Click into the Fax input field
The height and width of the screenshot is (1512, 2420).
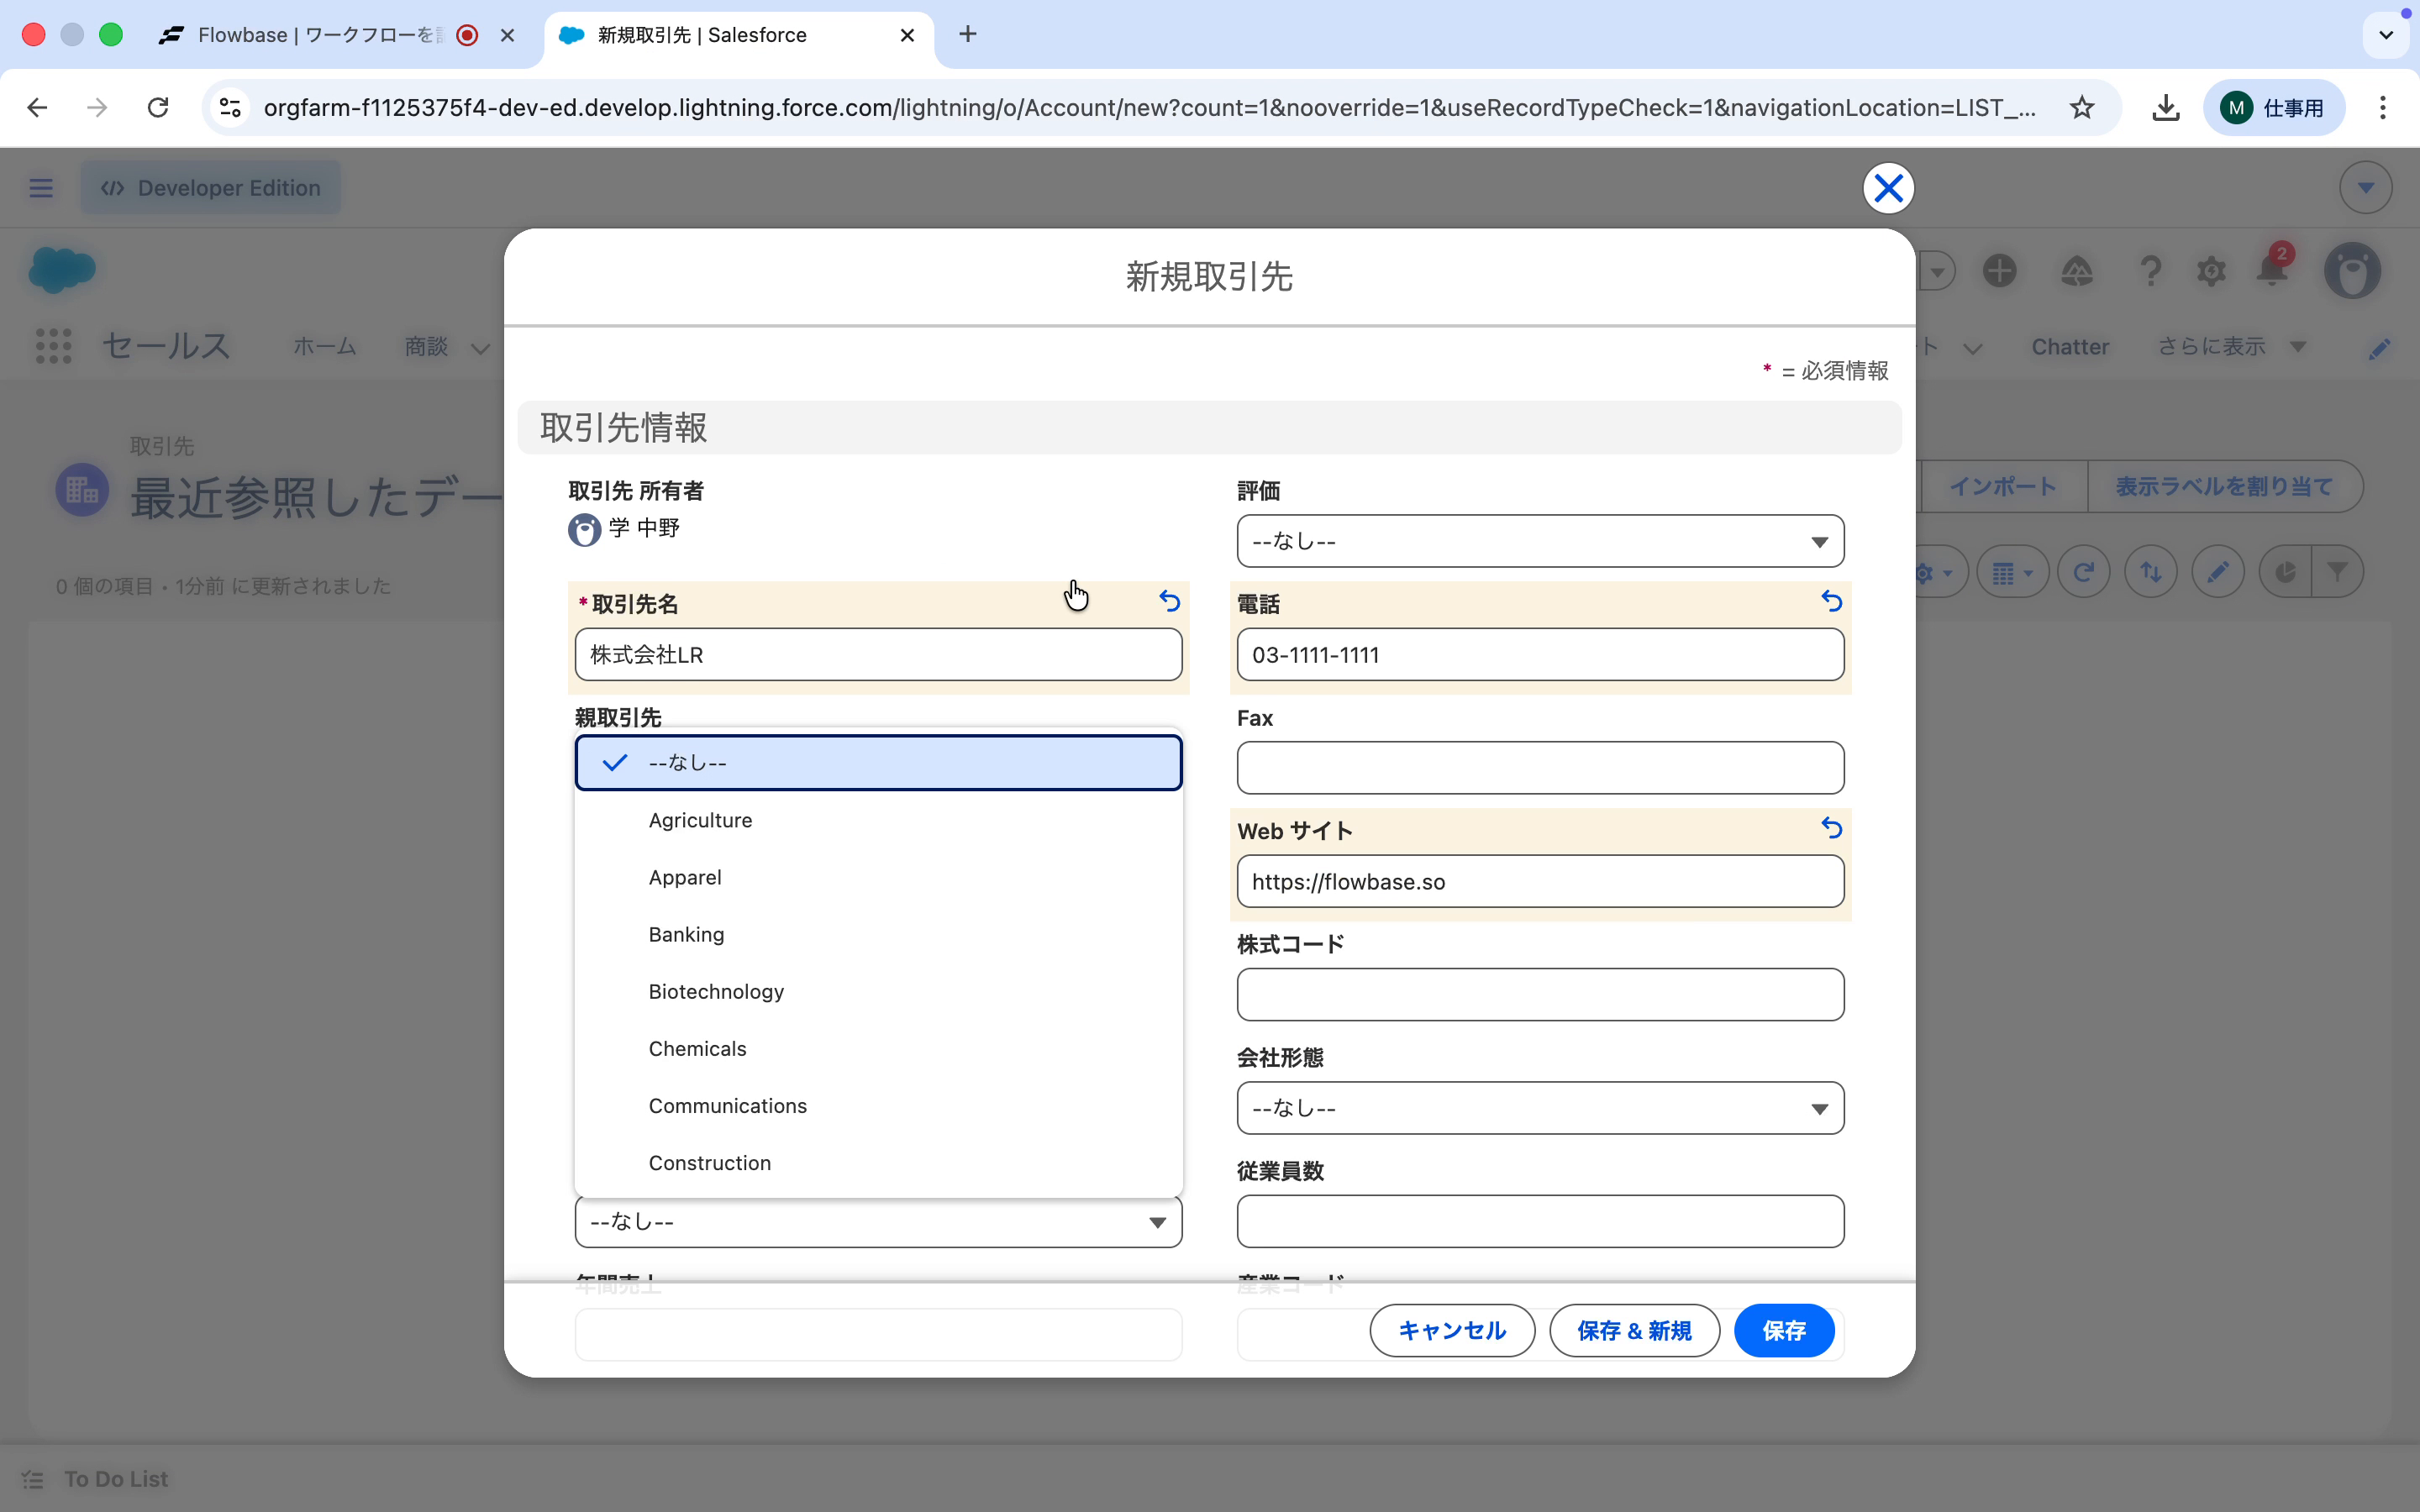1540,768
